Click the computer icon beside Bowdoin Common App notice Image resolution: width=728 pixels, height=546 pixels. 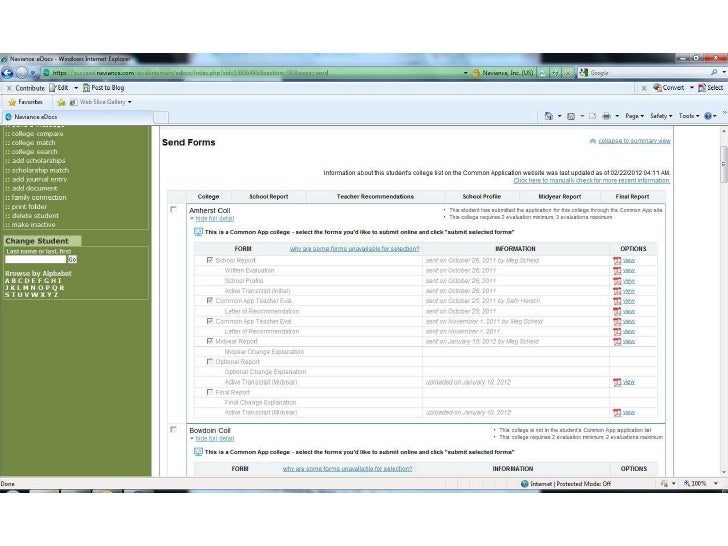click(198, 452)
